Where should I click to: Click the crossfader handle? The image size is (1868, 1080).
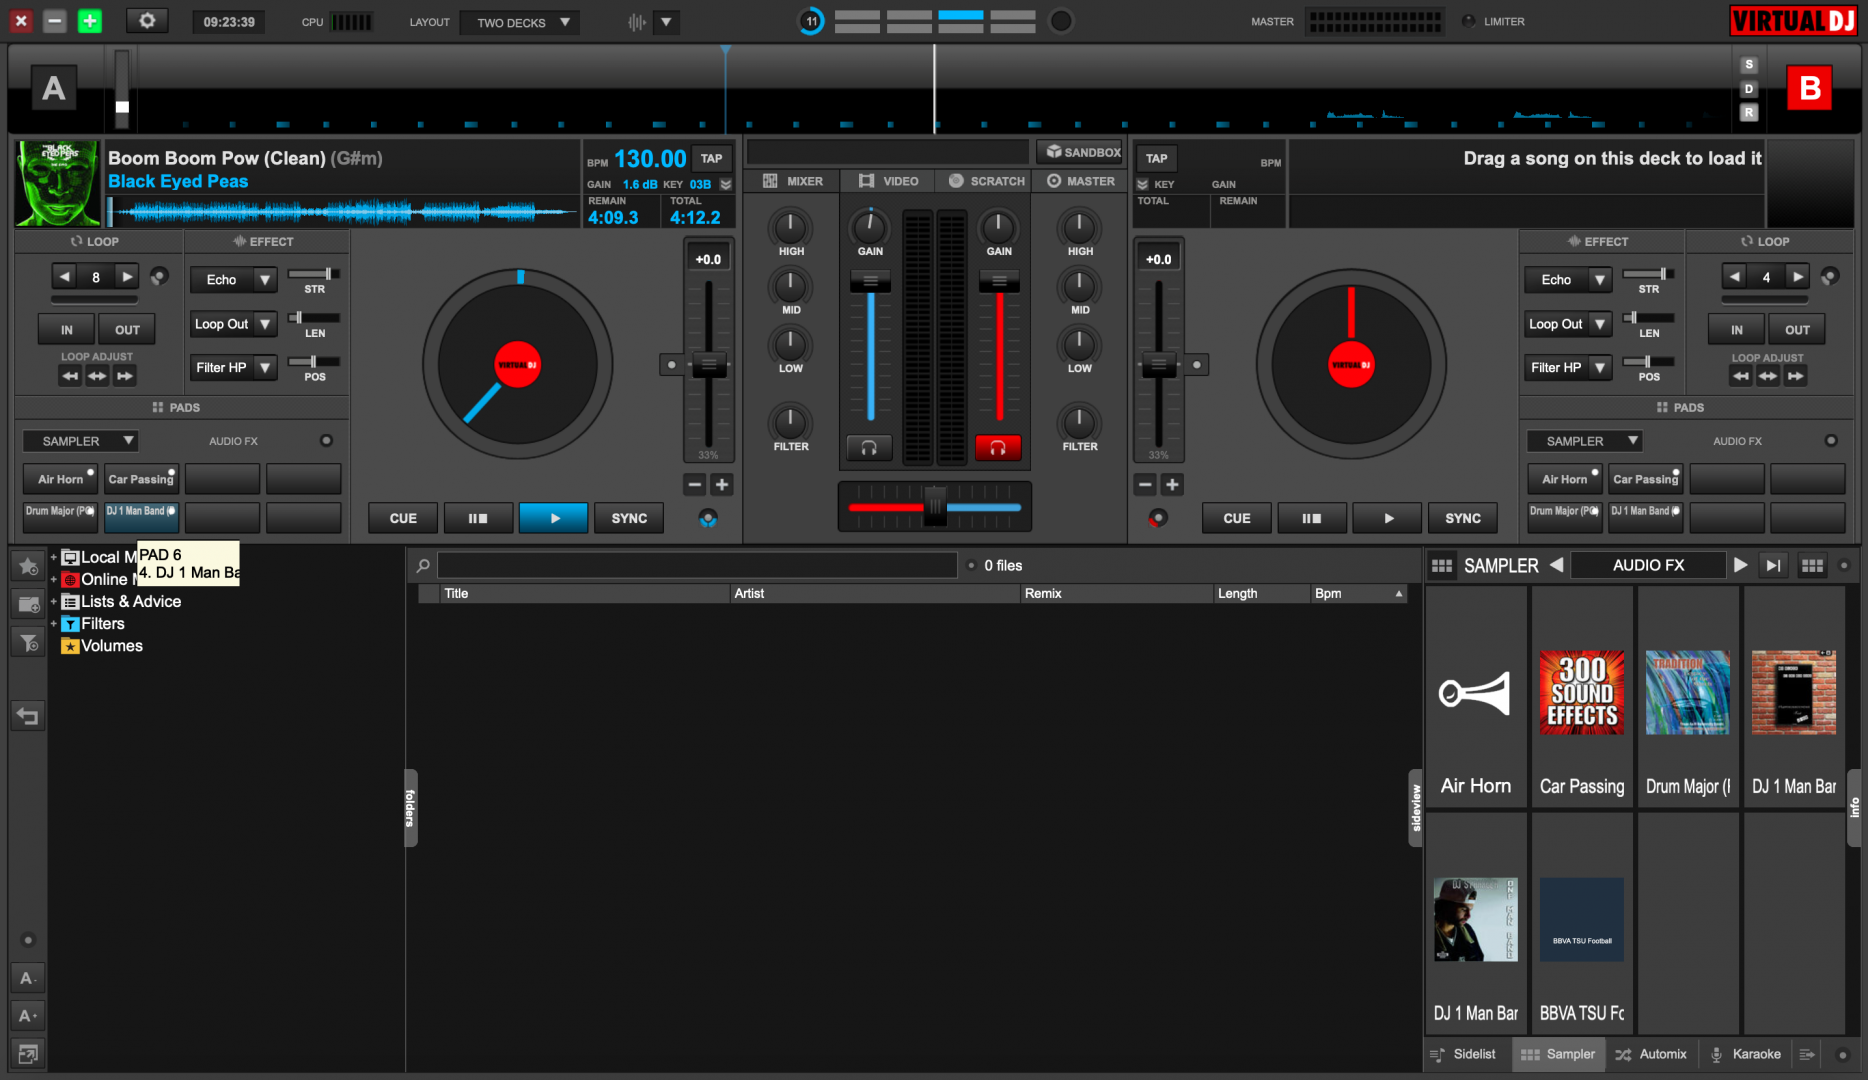pyautogui.click(x=935, y=505)
